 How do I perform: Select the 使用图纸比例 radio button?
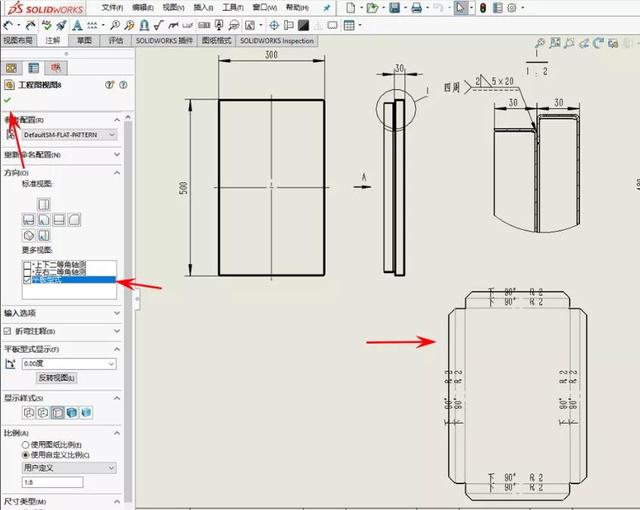click(x=25, y=445)
